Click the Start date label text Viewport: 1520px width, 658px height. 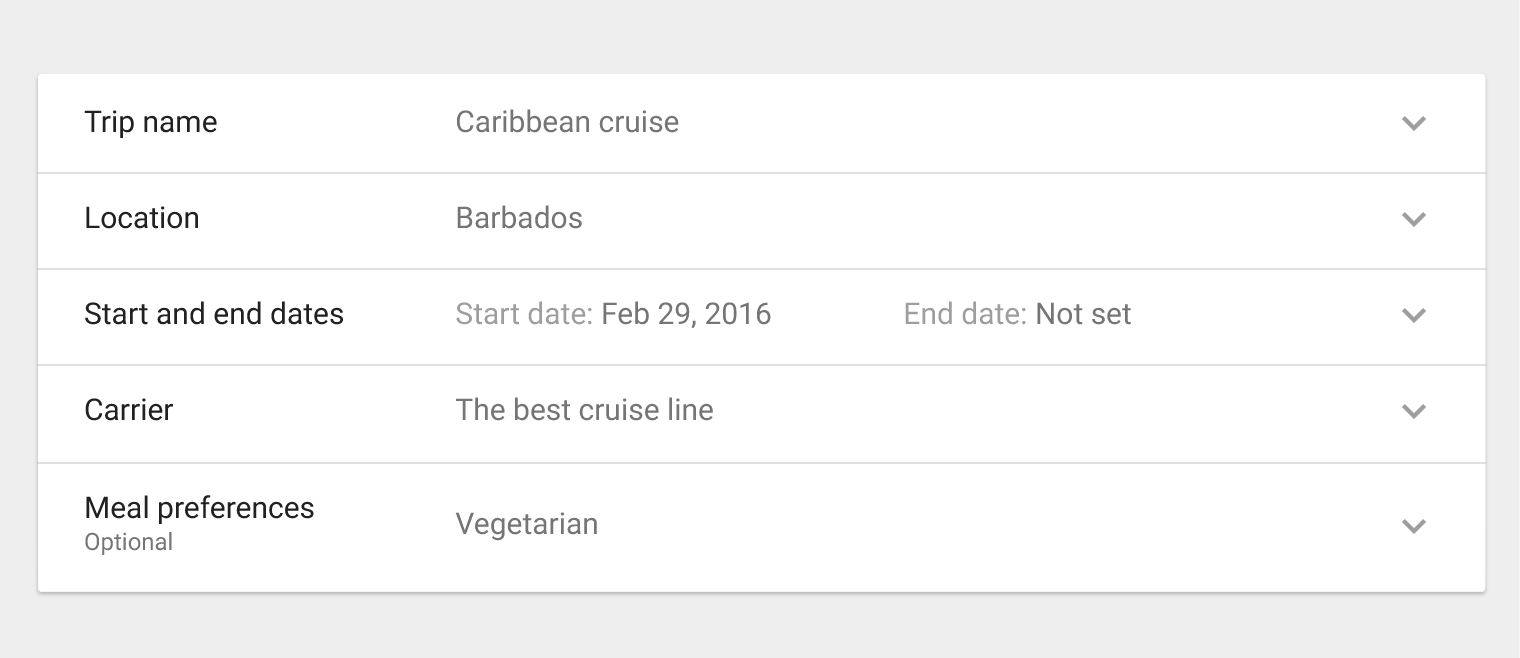[x=524, y=314]
